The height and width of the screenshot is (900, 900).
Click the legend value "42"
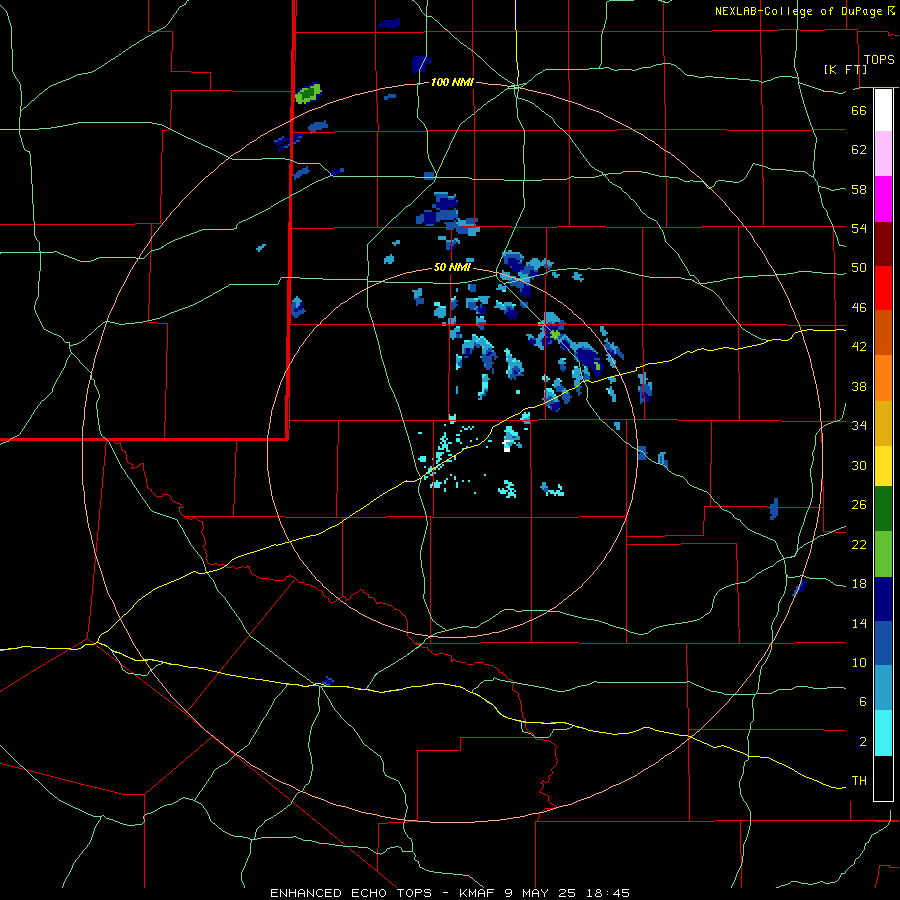tap(859, 347)
